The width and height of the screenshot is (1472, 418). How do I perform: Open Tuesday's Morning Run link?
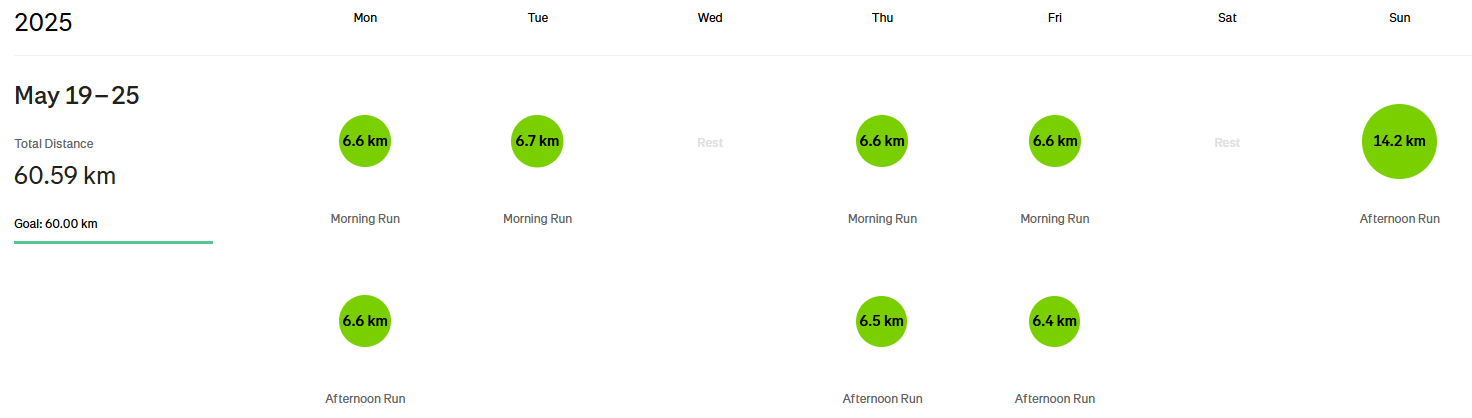click(x=537, y=219)
